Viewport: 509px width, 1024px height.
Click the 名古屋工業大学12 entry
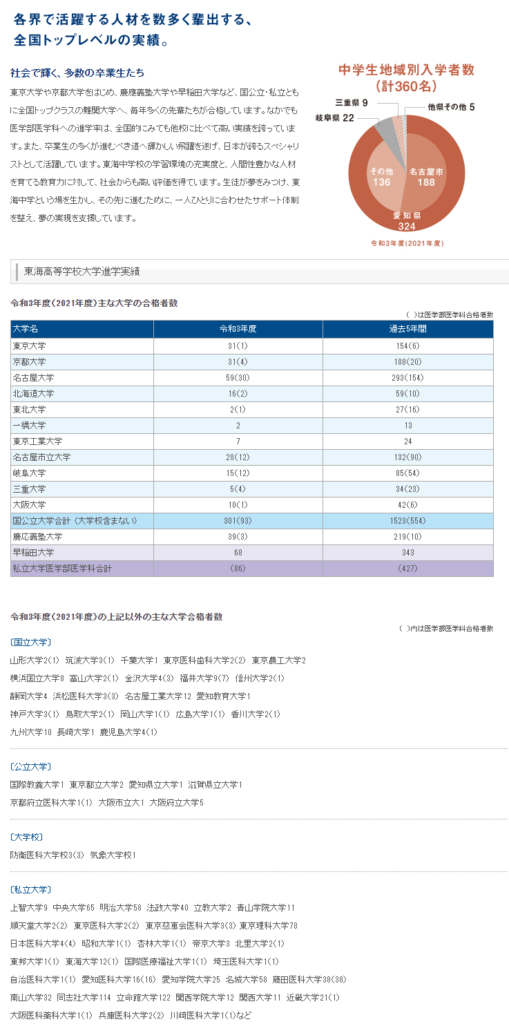(157, 696)
